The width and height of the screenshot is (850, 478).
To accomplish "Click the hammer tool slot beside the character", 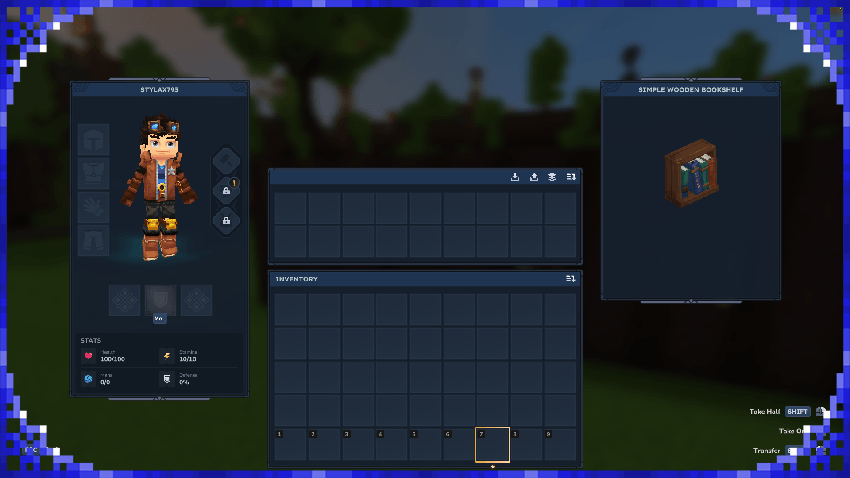I will [x=227, y=160].
